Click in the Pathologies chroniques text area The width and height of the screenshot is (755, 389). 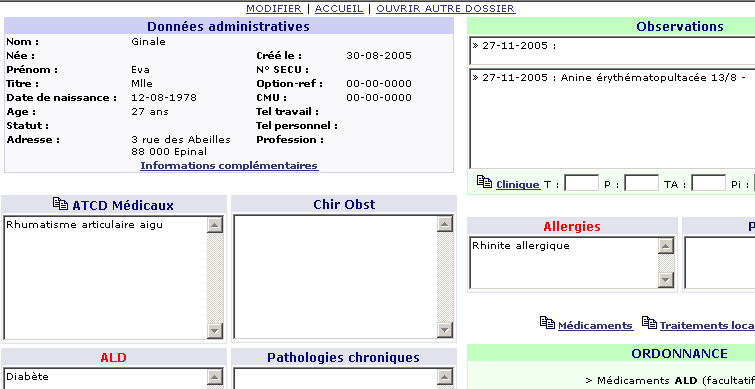[335, 379]
